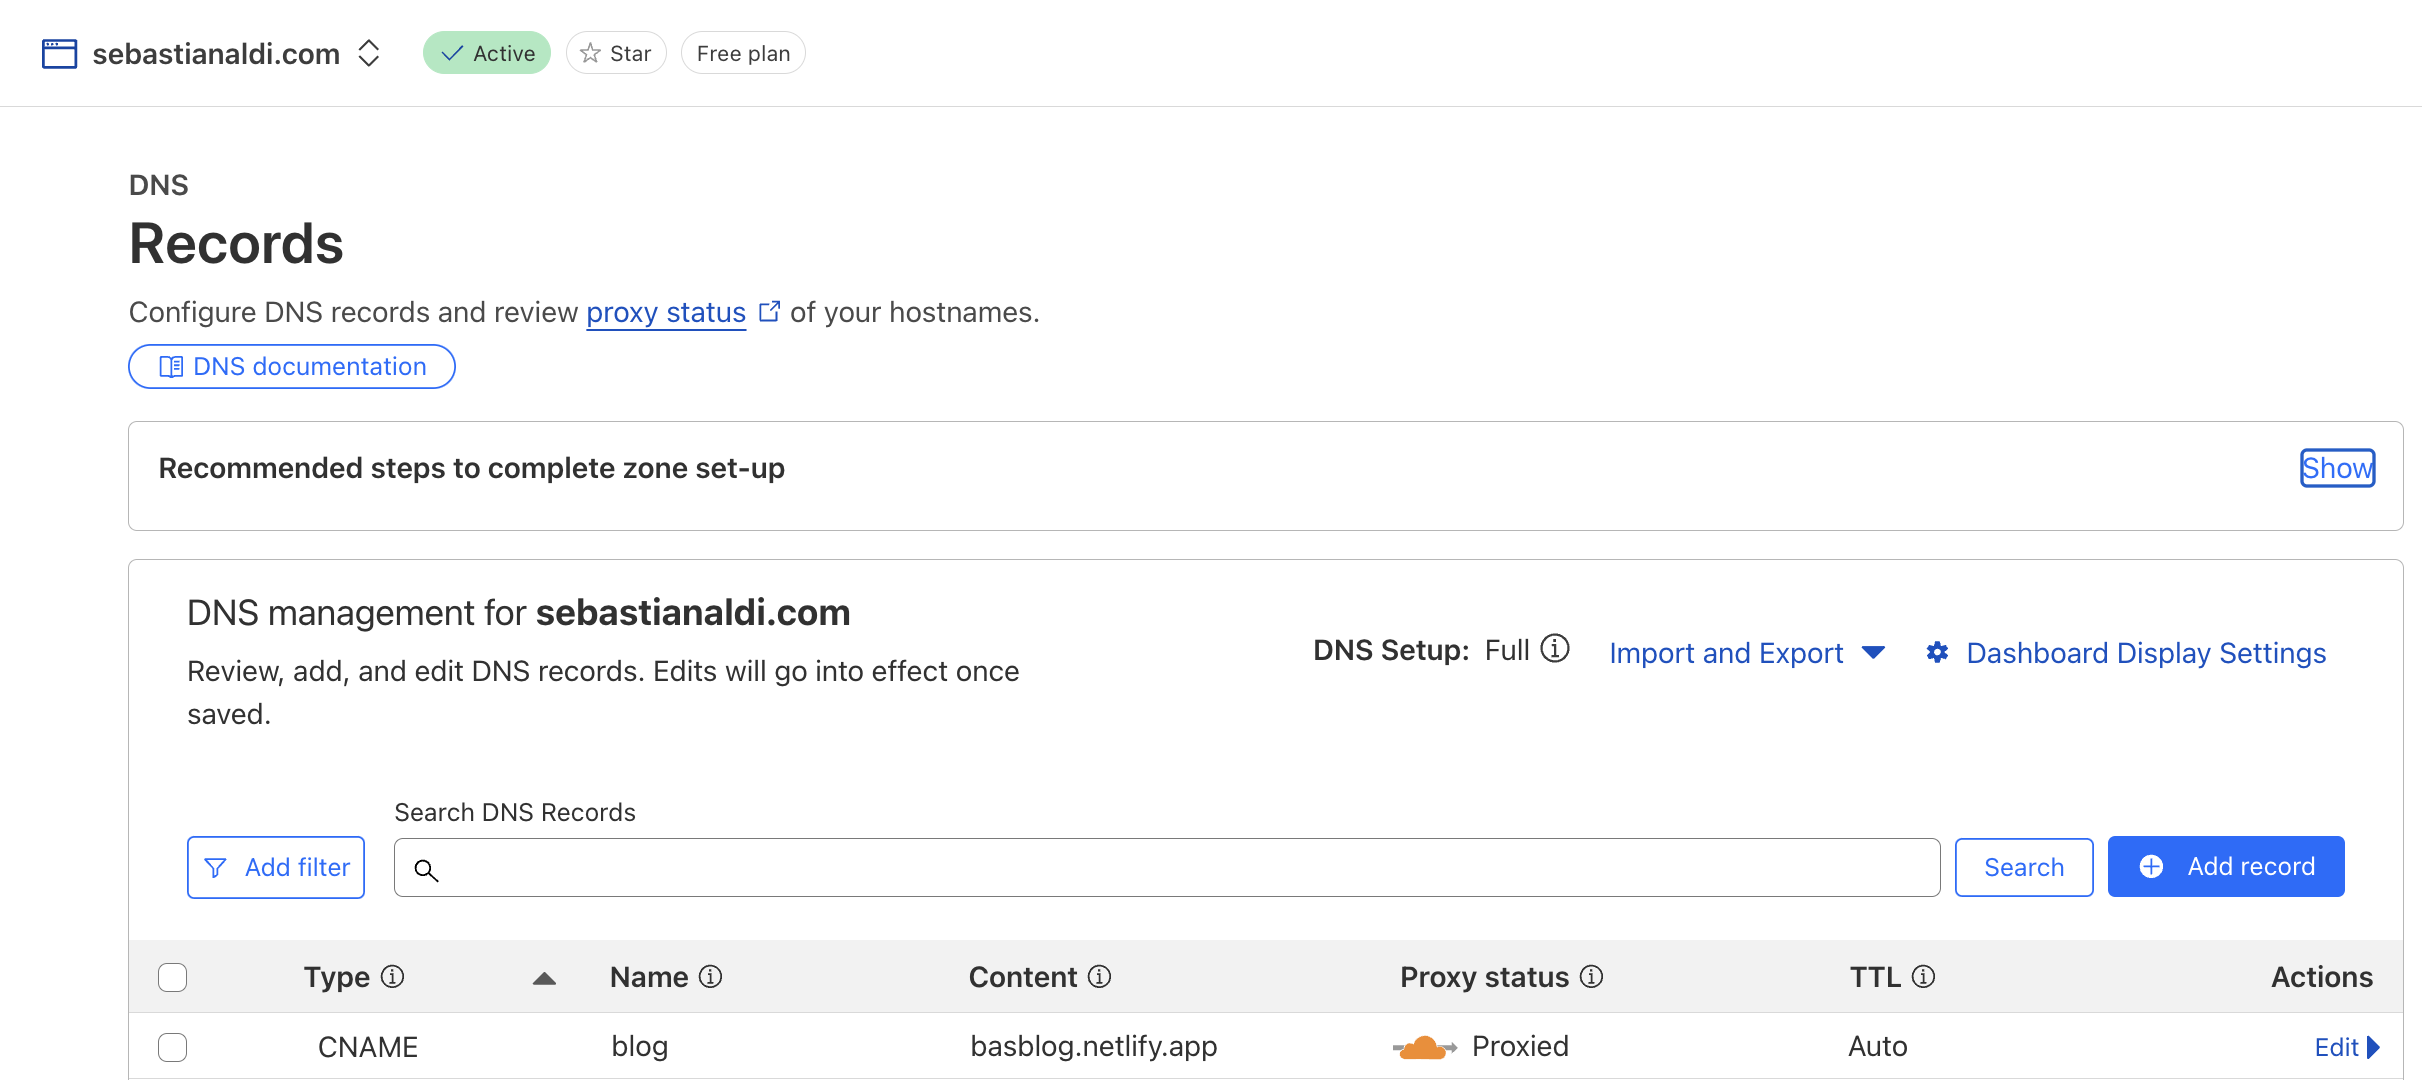
Task: Open the DNS documentation page
Action: (291, 366)
